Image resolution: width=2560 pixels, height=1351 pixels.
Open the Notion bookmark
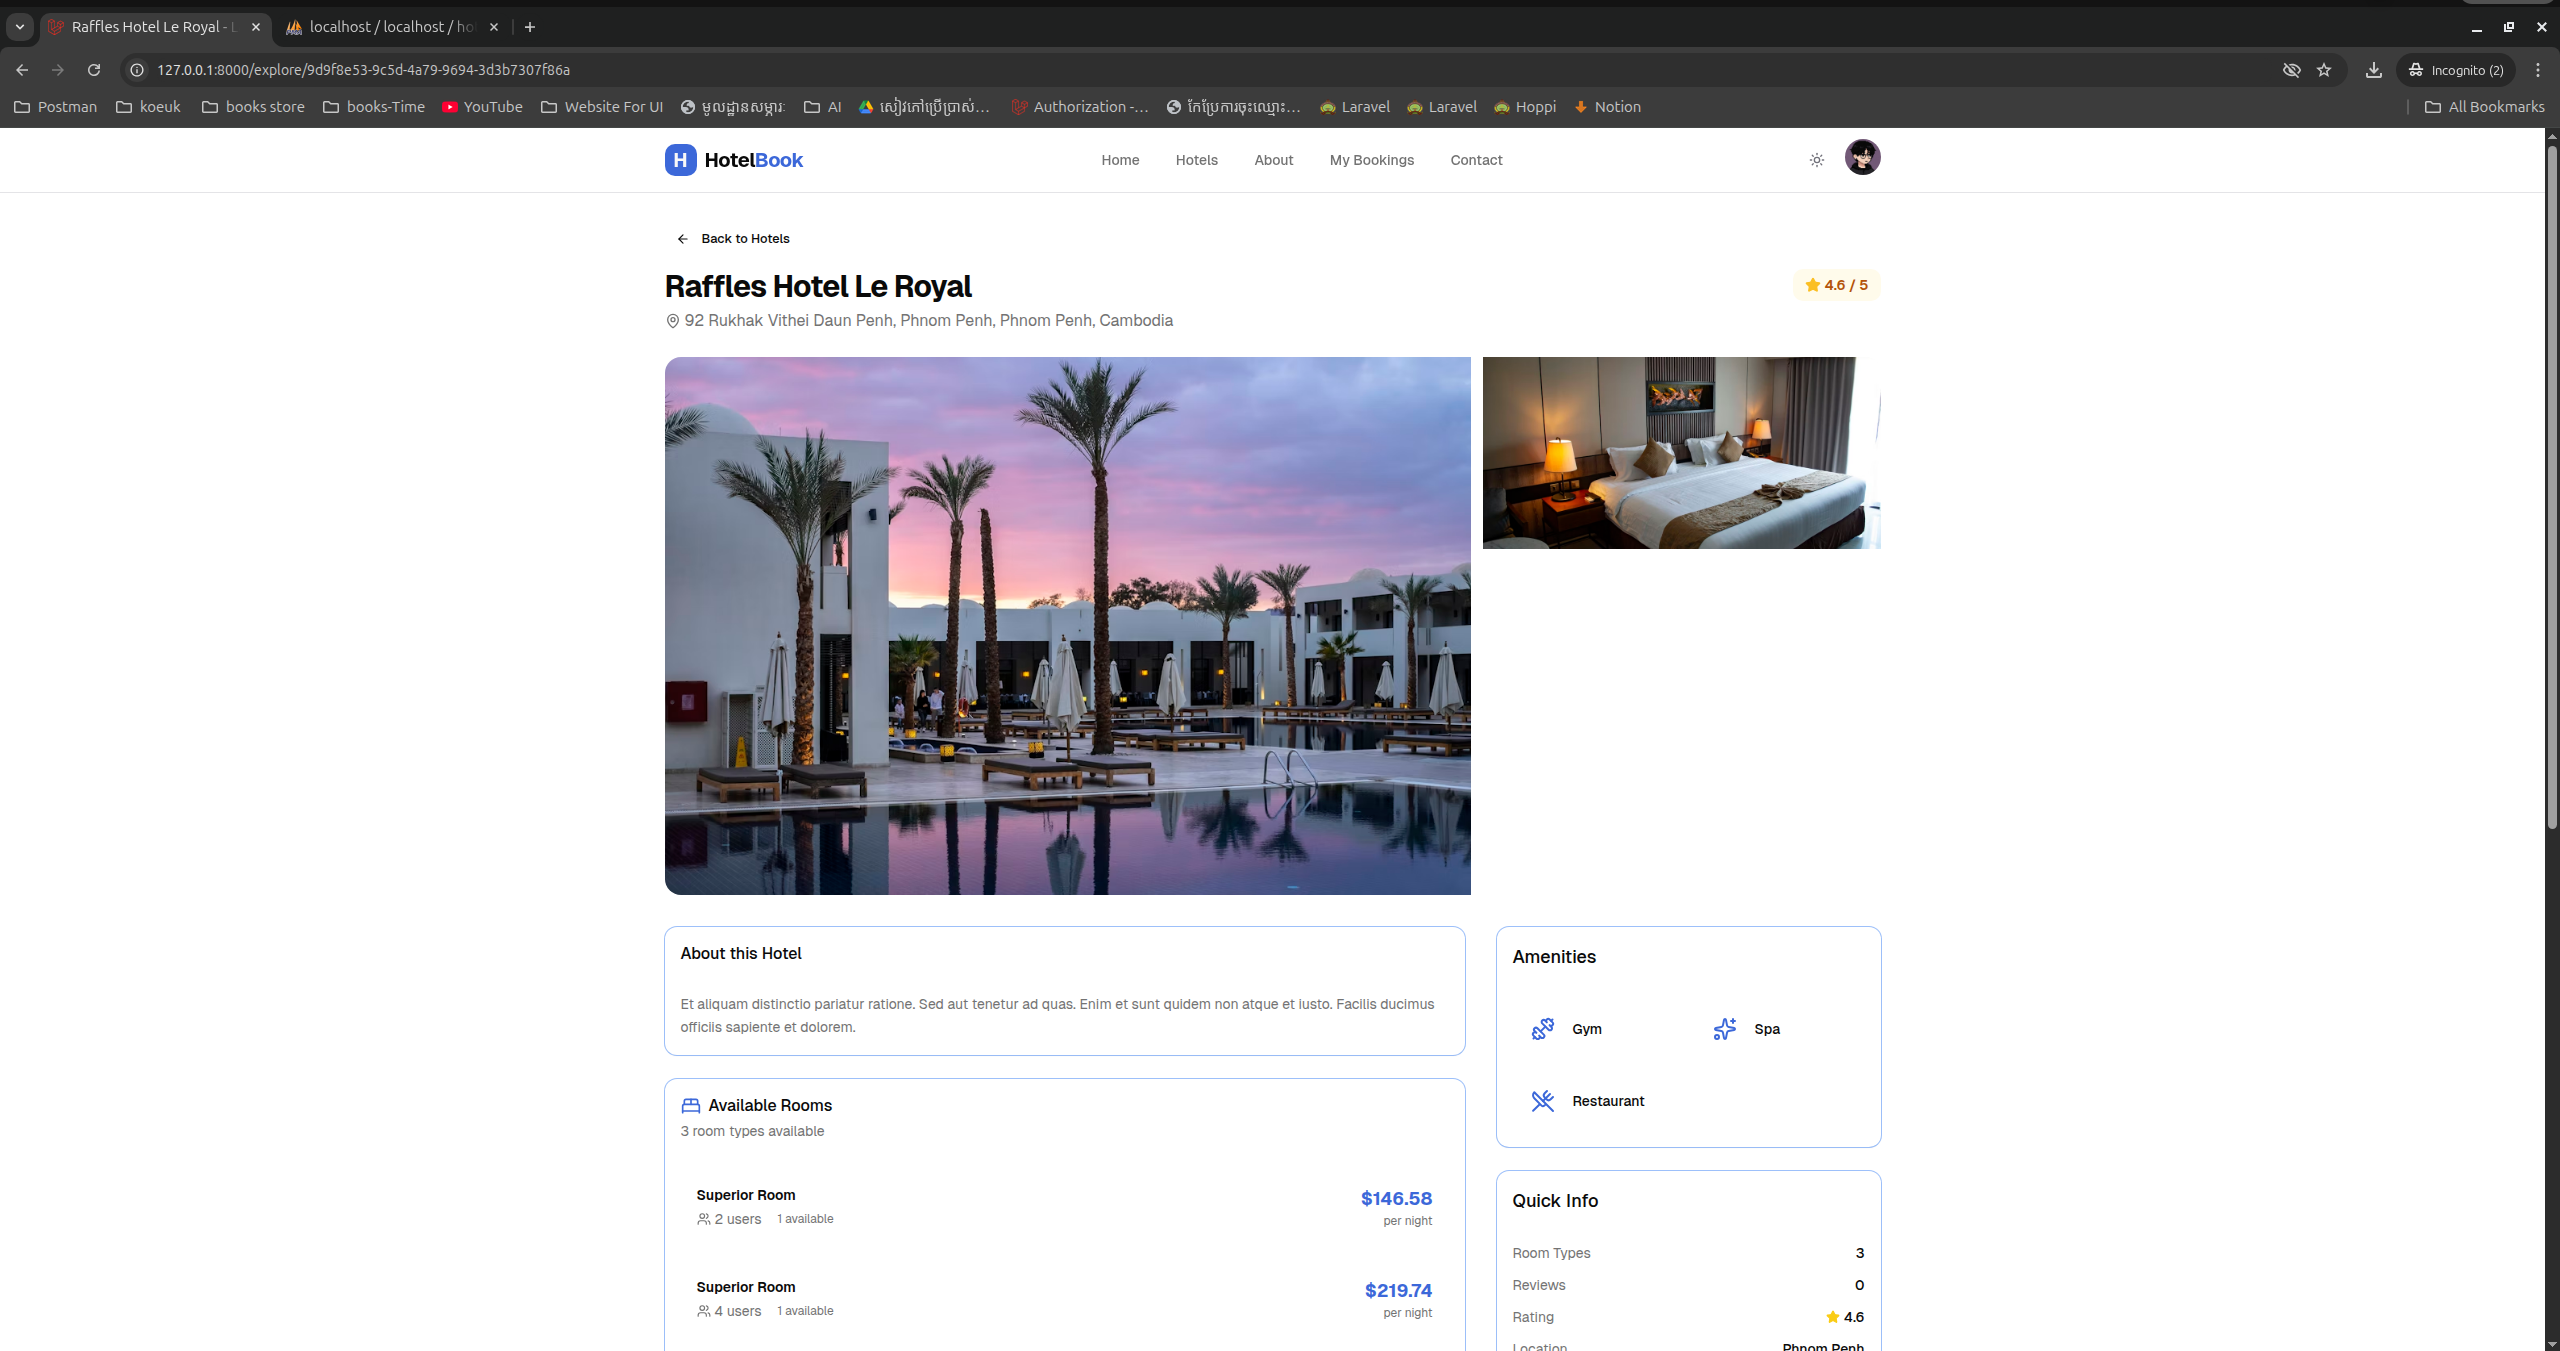click(1607, 107)
